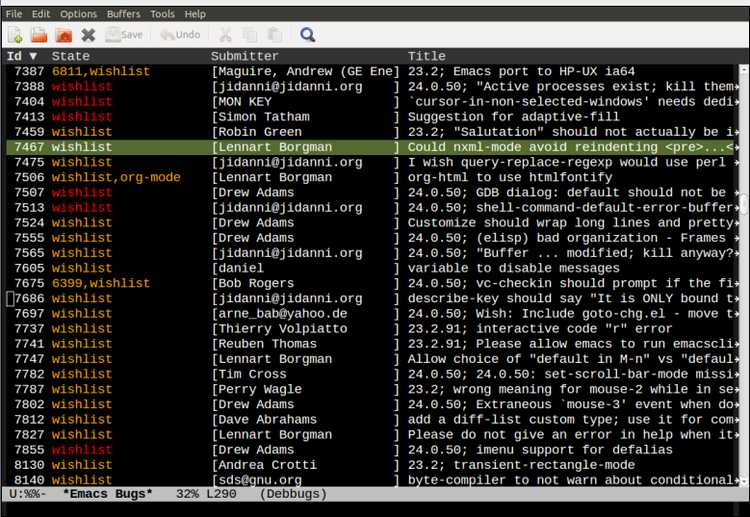
Task: Click the *Emacs Bugs* buffer name in mode line
Action: point(108,494)
